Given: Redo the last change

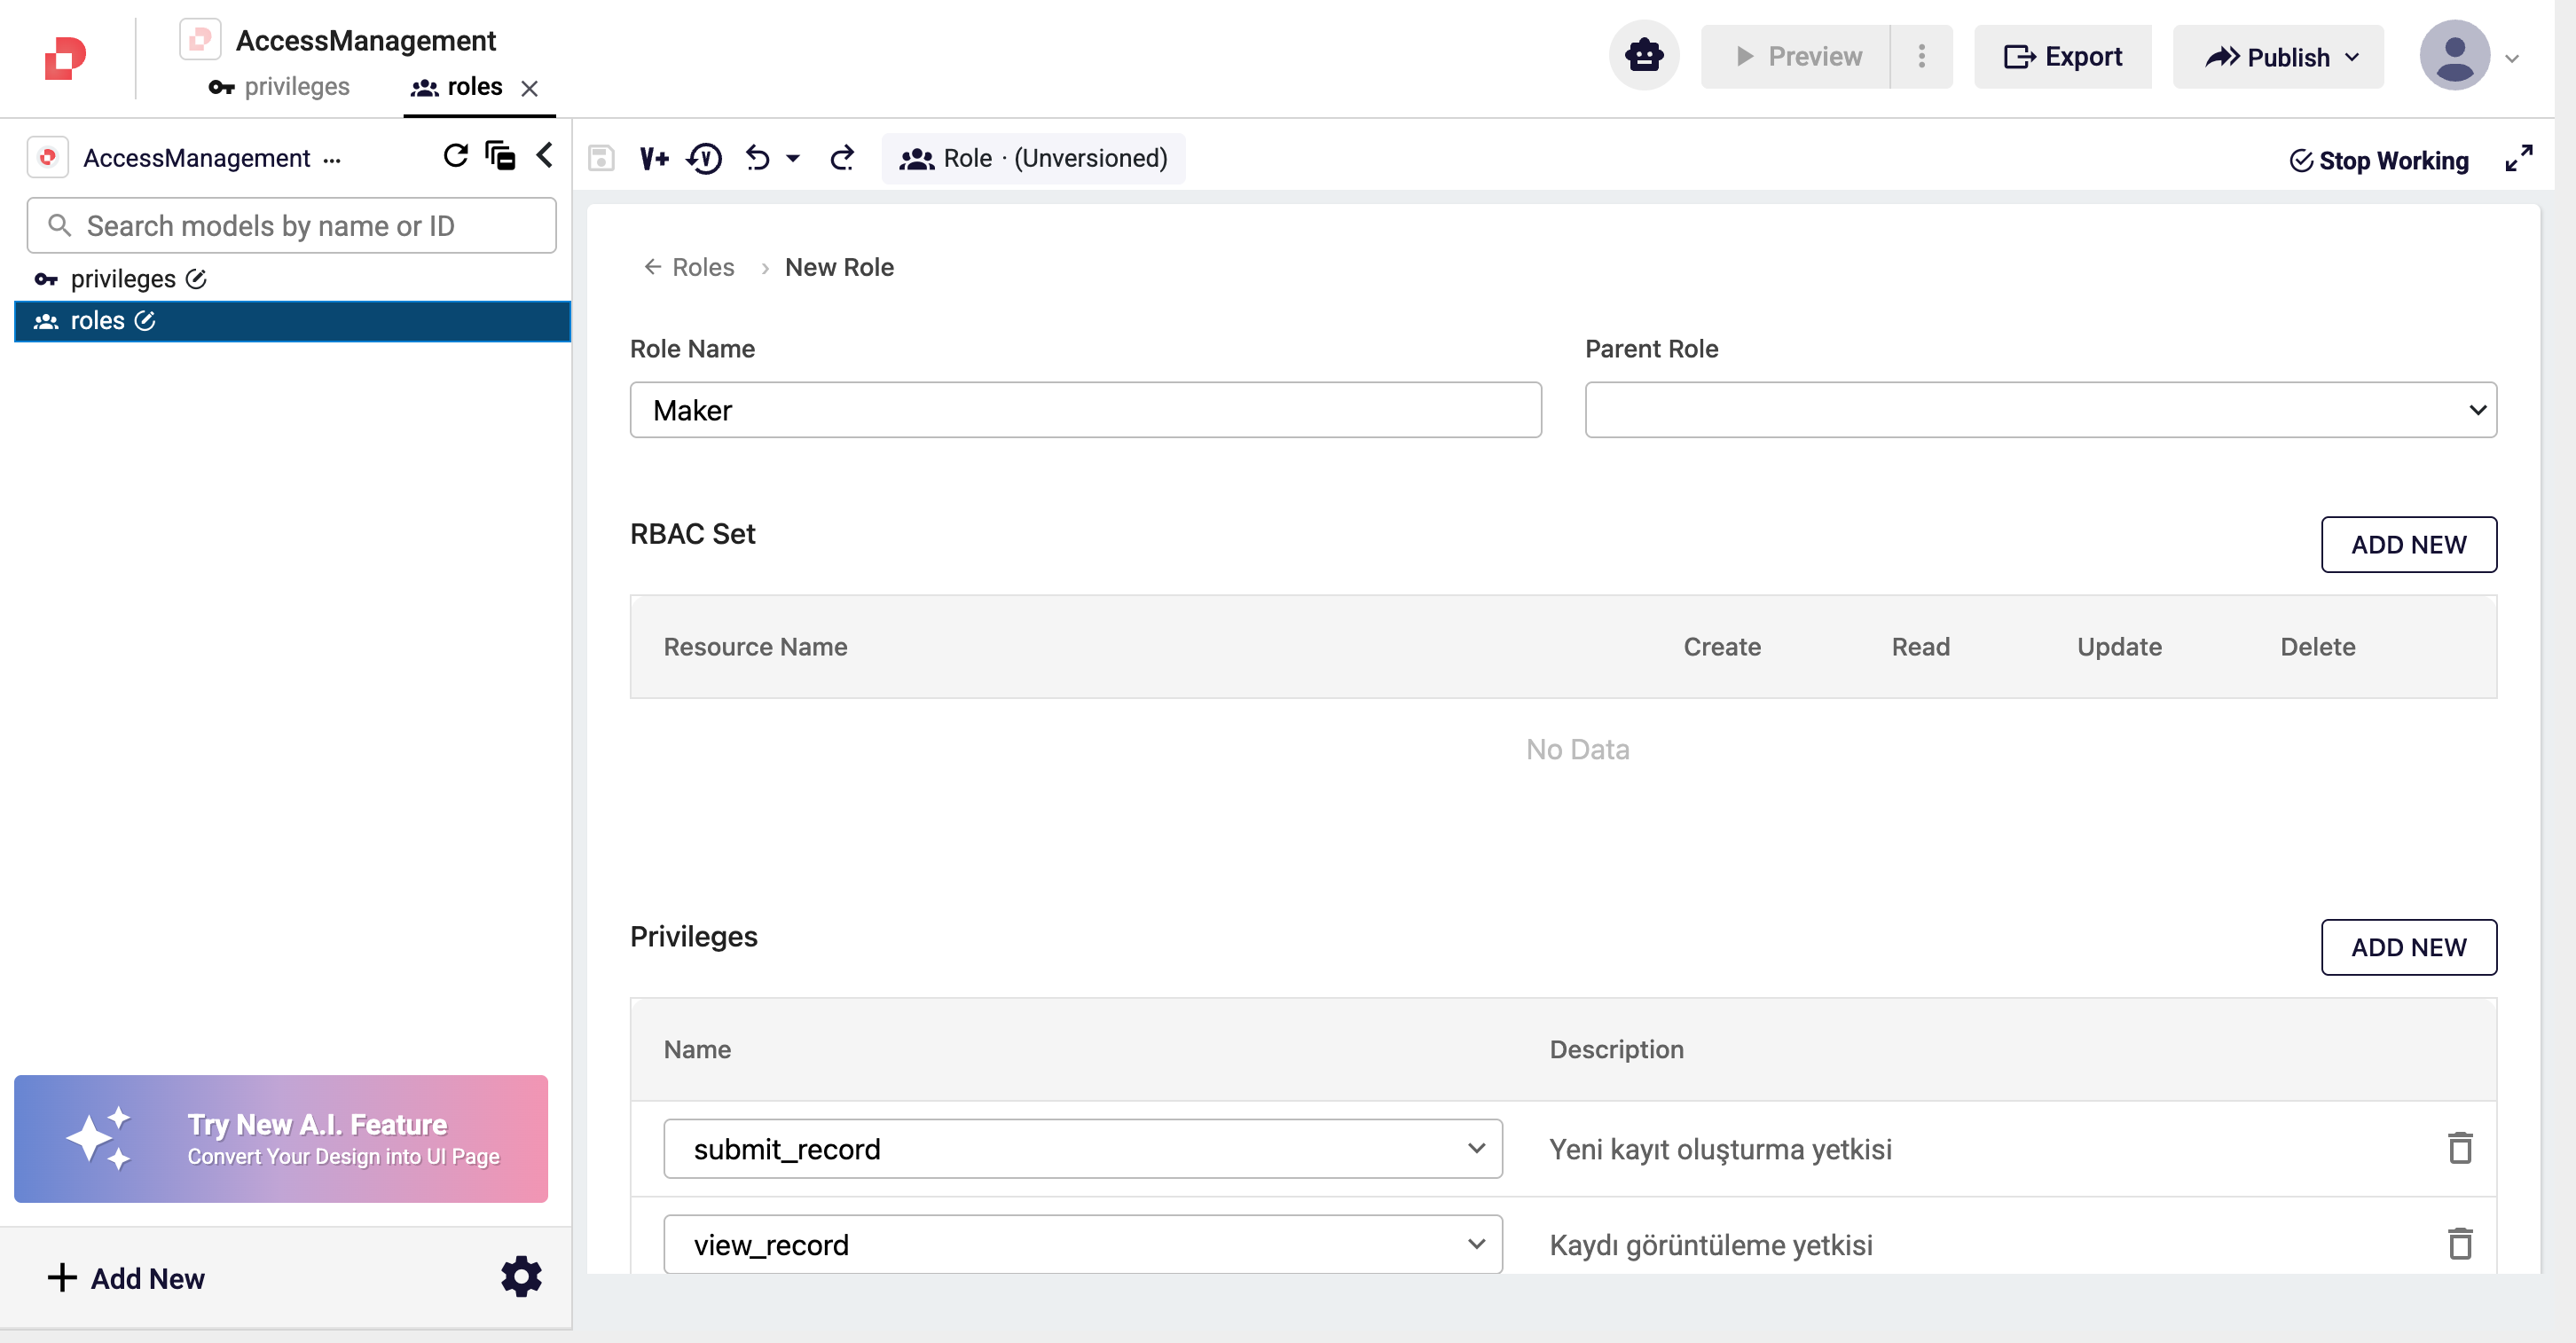Looking at the screenshot, I should tap(842, 158).
